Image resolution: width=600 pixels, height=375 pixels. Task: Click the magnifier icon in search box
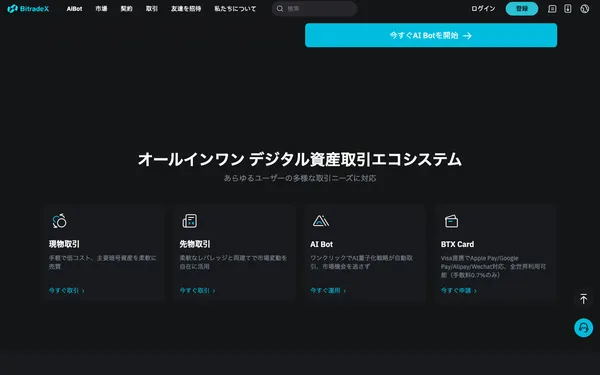point(280,8)
